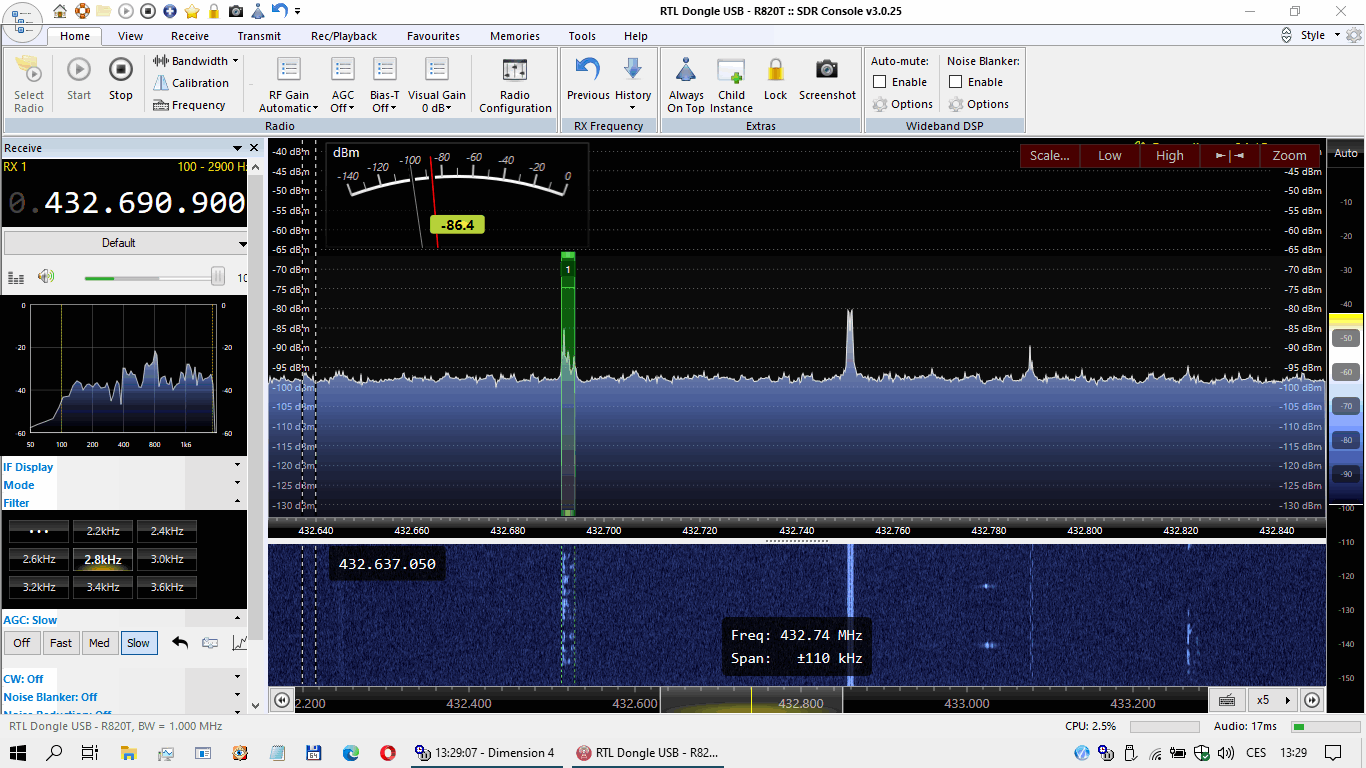Enable the Auto-mute checkbox

pos(880,82)
